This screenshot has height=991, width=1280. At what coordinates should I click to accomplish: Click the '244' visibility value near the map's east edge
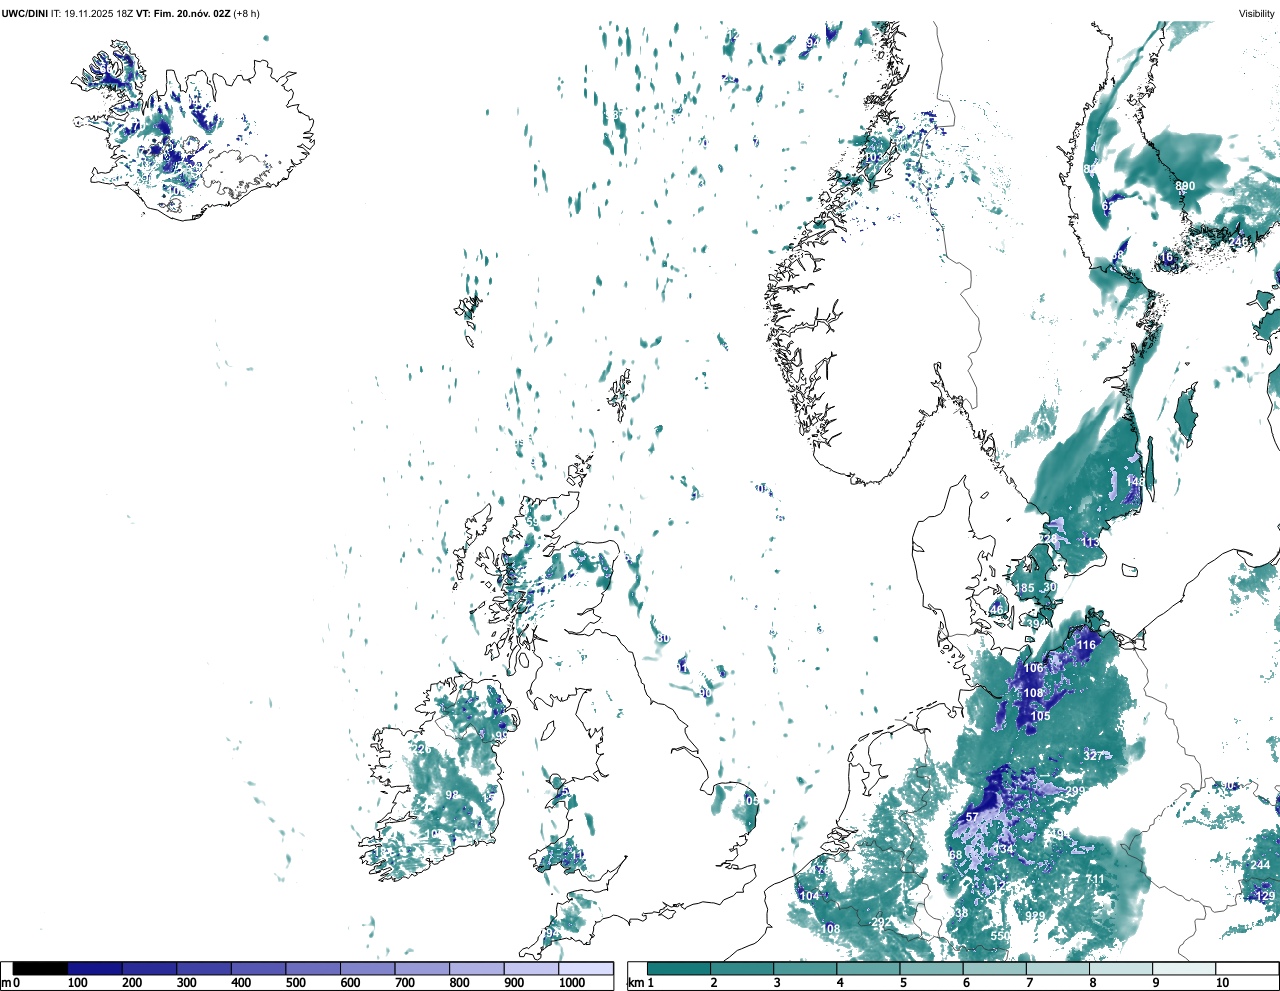point(1260,865)
